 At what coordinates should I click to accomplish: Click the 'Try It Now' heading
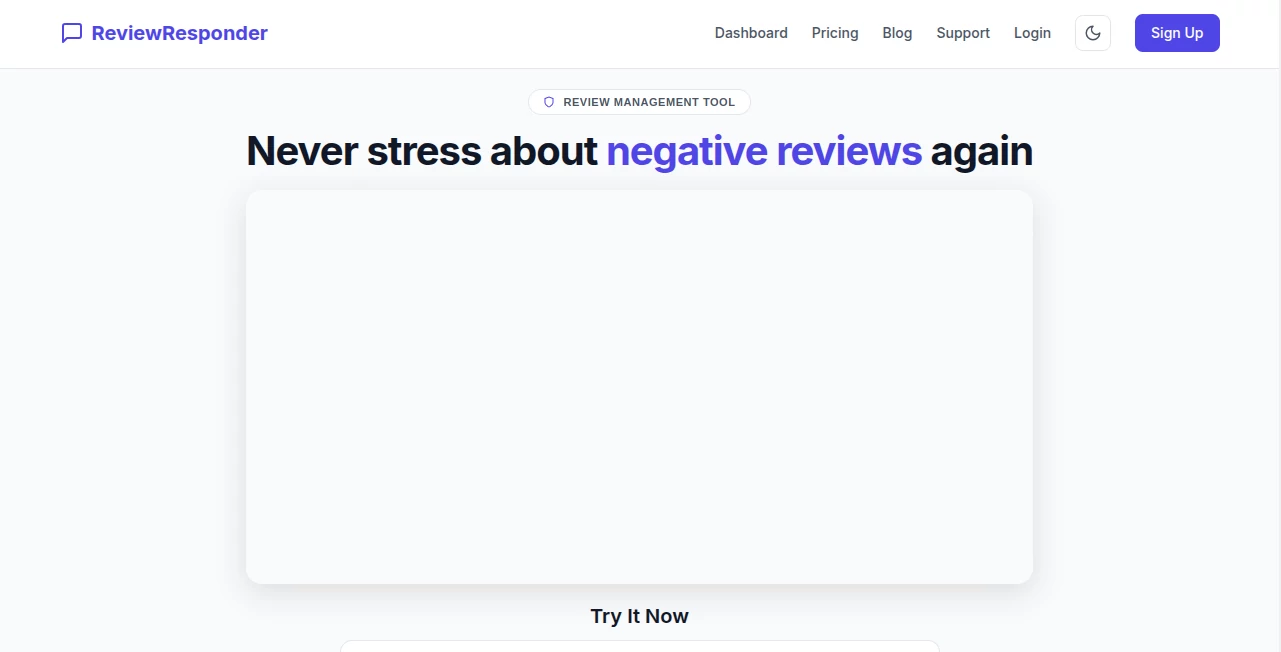(x=639, y=616)
